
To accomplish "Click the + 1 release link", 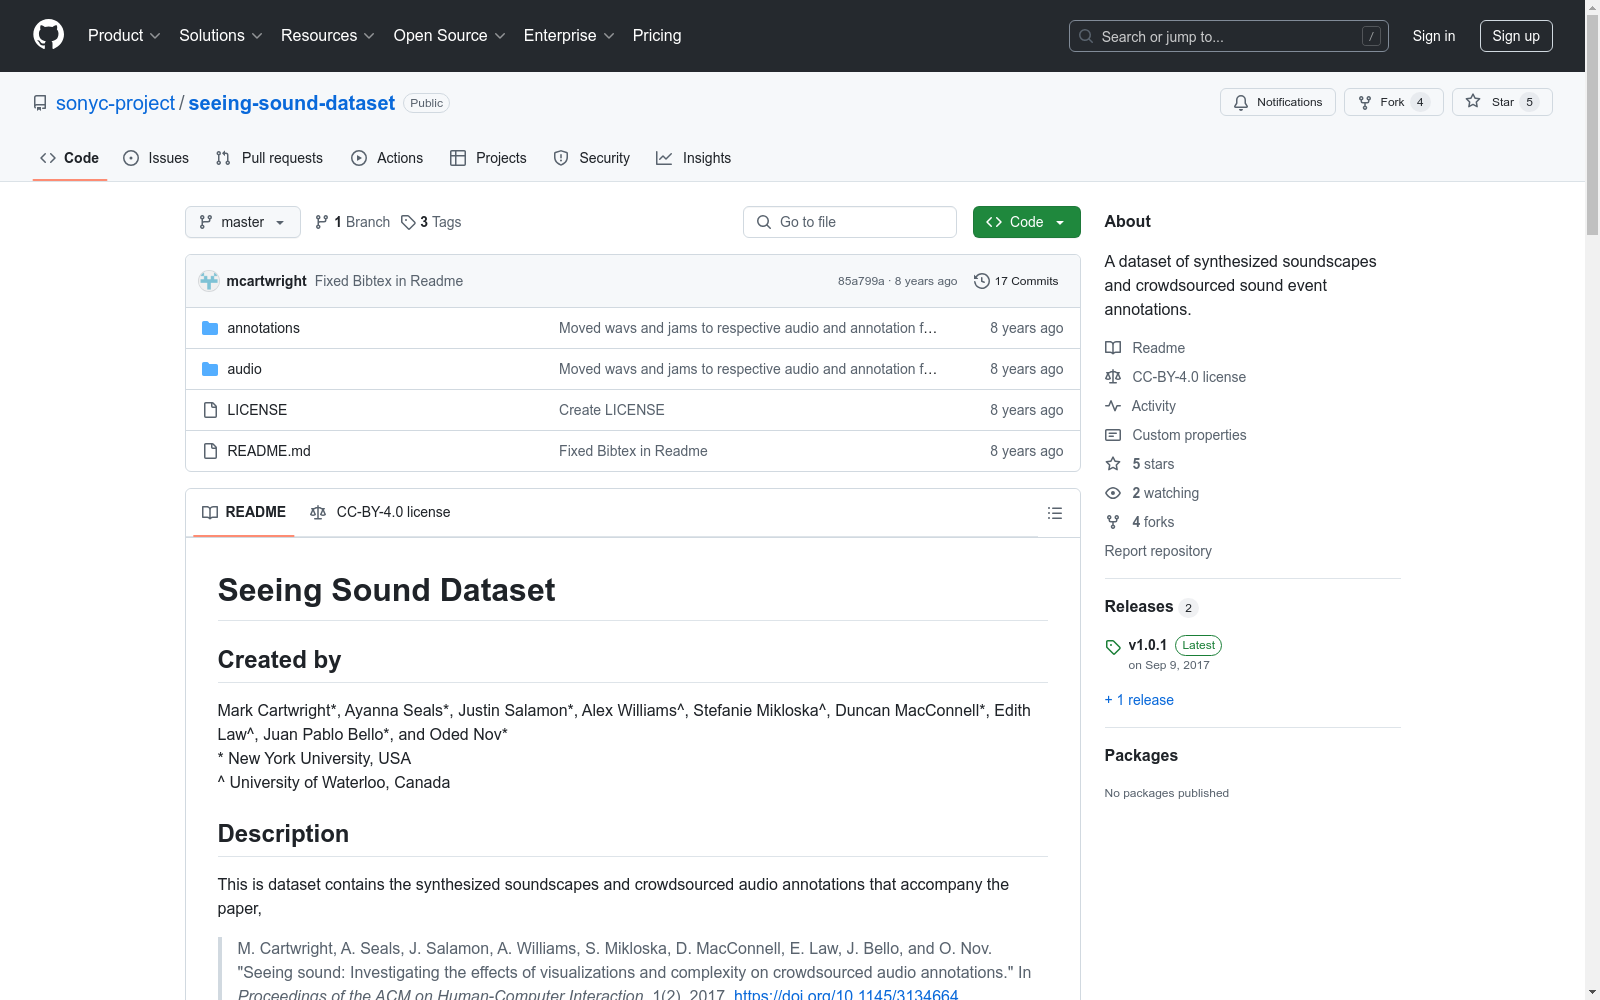I will coord(1139,700).
